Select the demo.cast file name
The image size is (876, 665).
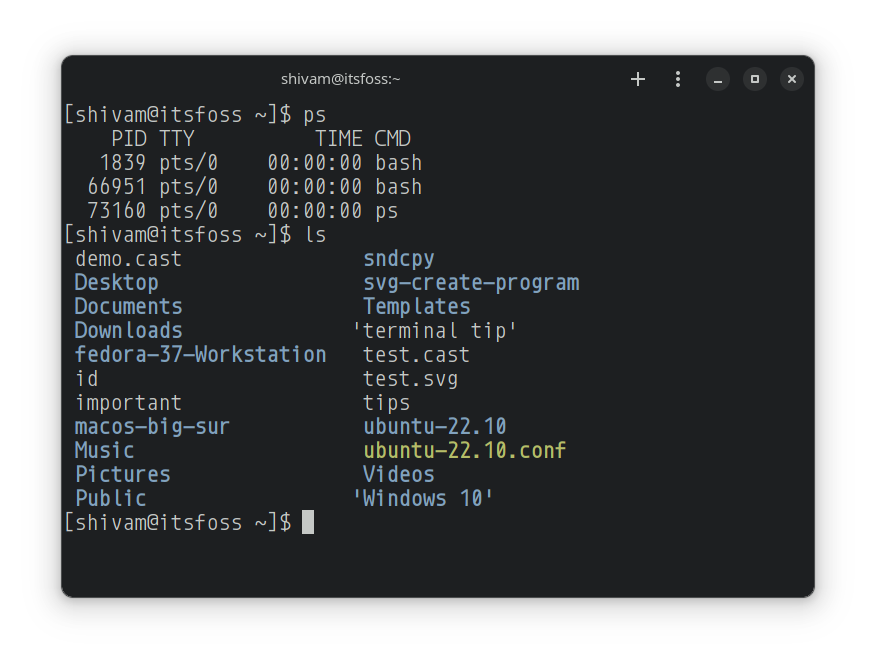coord(128,258)
